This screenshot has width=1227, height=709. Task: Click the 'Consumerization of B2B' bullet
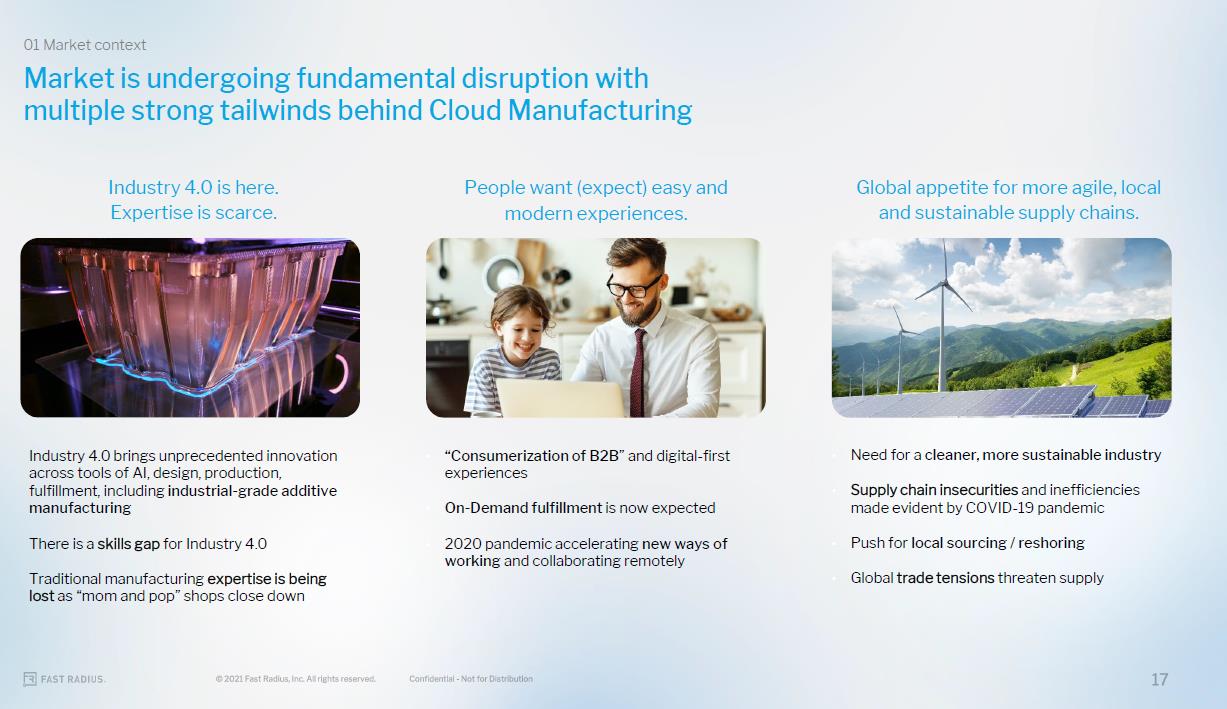[x=587, y=464]
